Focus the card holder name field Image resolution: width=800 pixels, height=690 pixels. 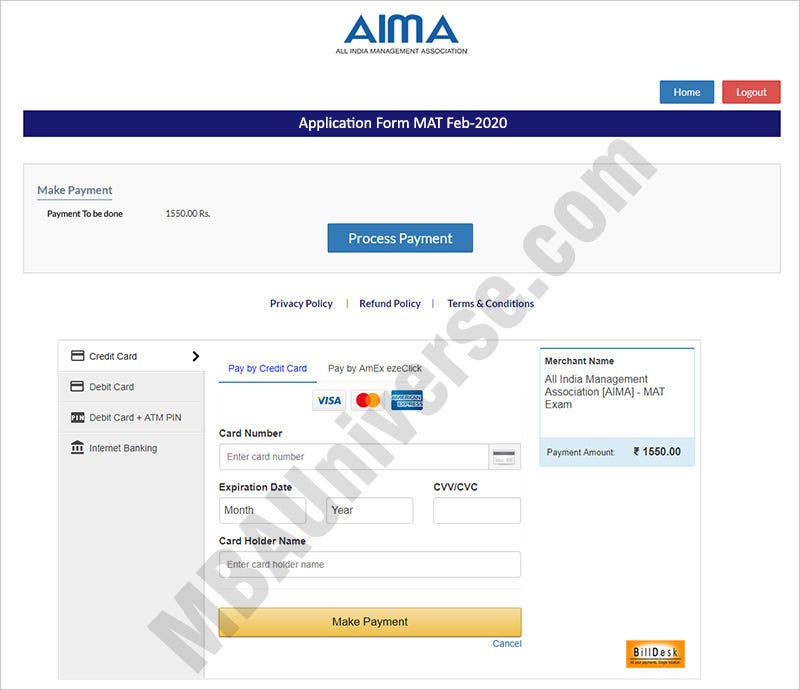[370, 564]
